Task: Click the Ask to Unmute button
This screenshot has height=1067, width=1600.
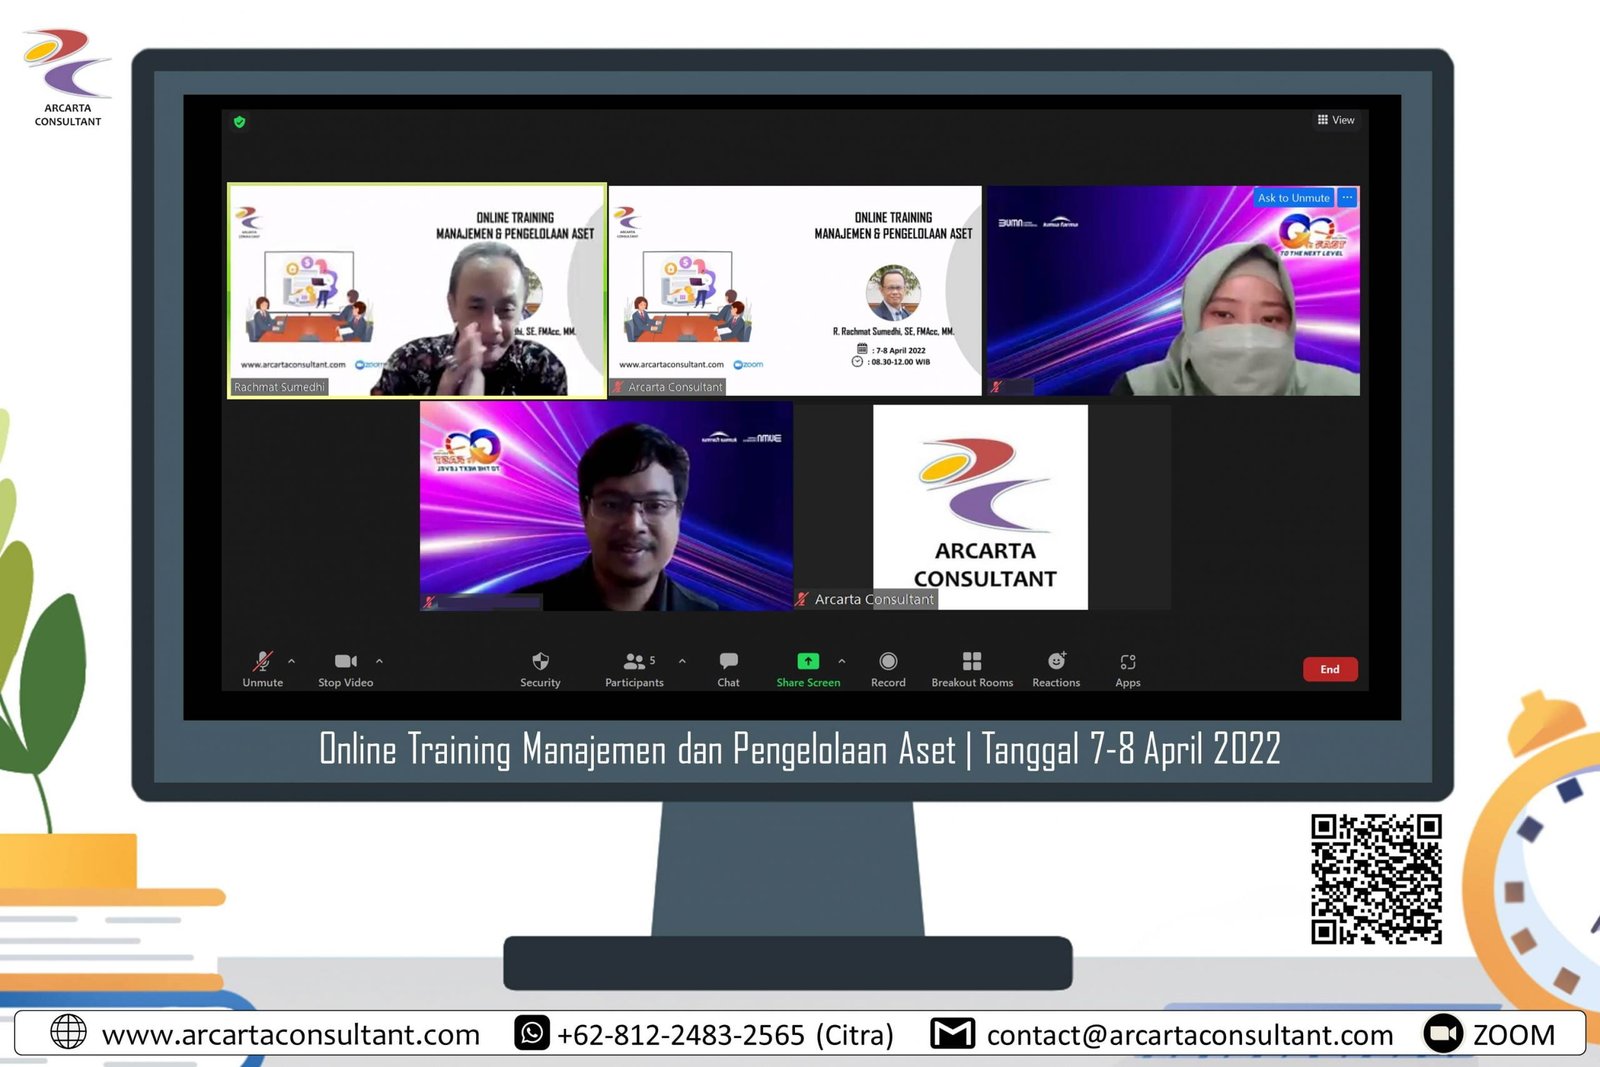Action: (1293, 198)
